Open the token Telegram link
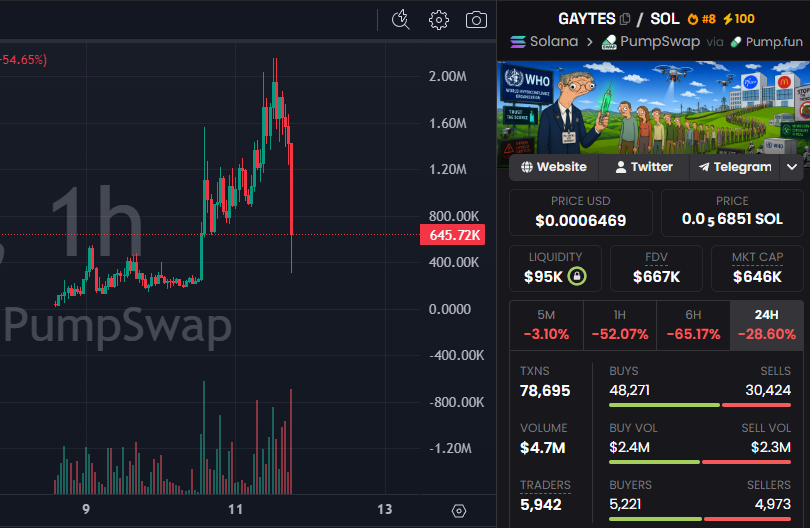 [735, 167]
